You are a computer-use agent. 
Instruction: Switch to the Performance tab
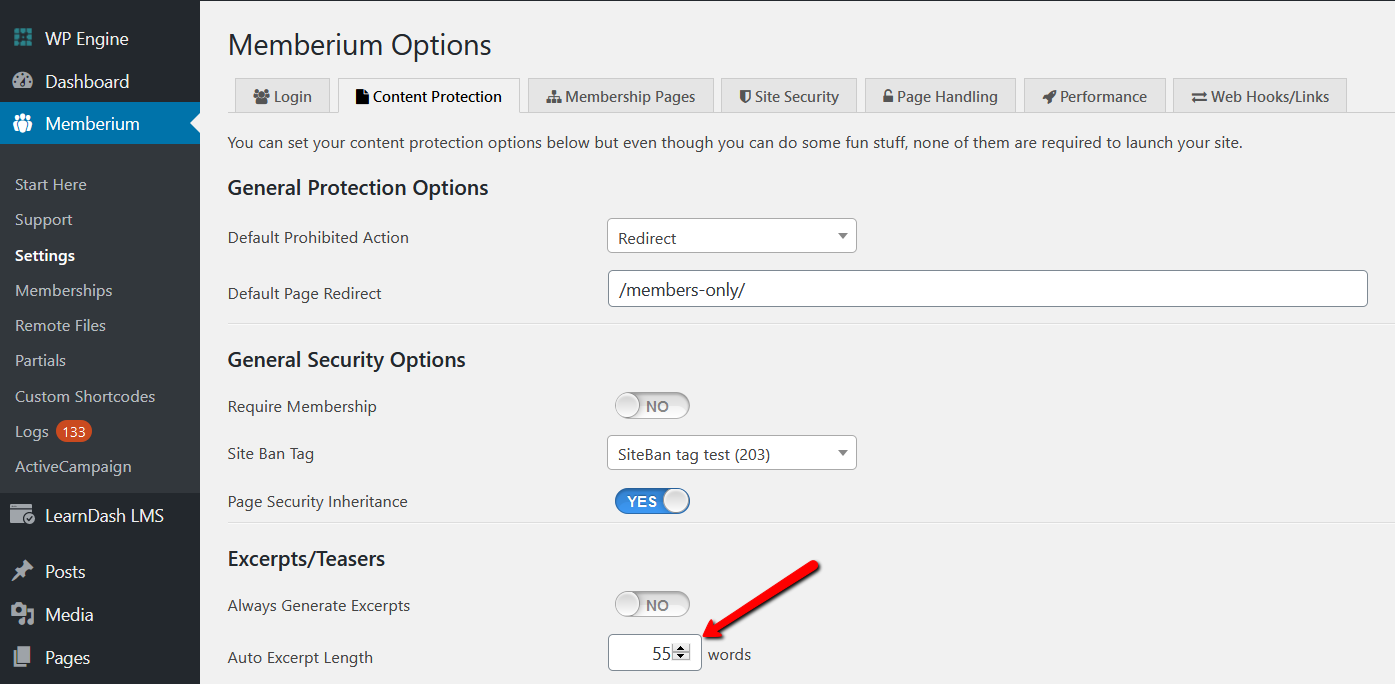click(1094, 96)
